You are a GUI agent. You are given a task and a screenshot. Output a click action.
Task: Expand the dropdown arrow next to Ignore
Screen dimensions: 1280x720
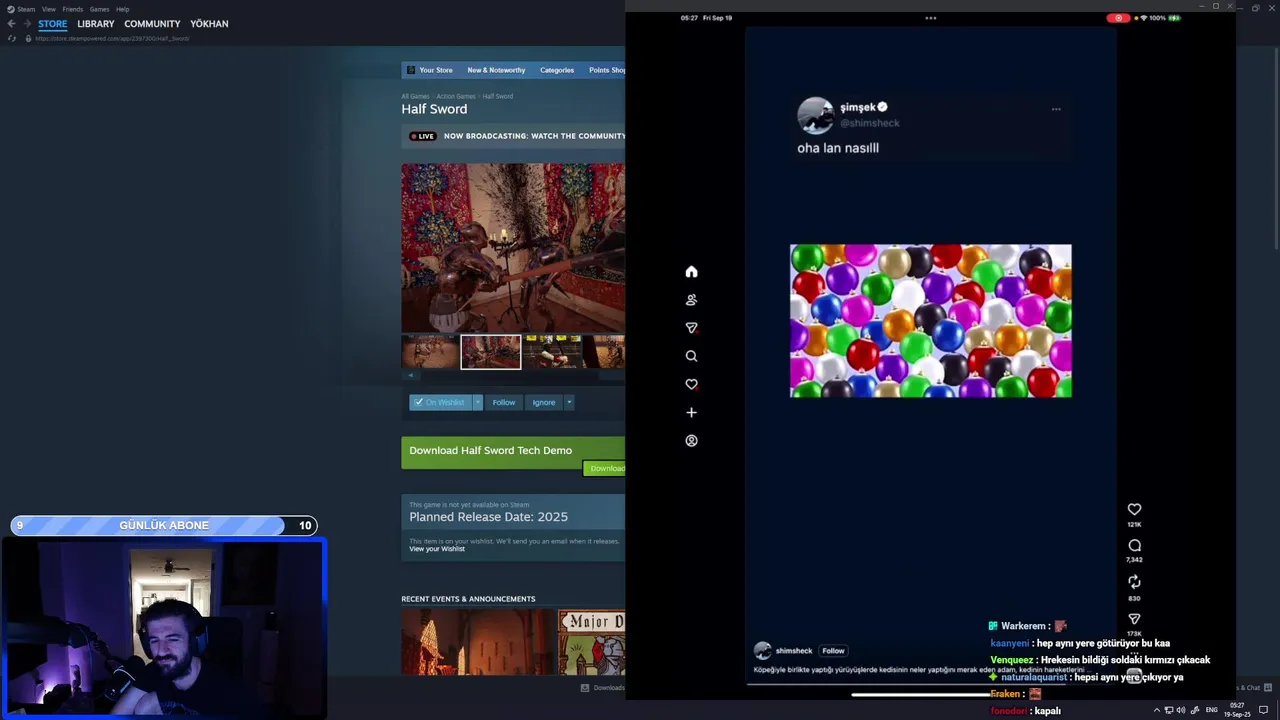click(569, 402)
